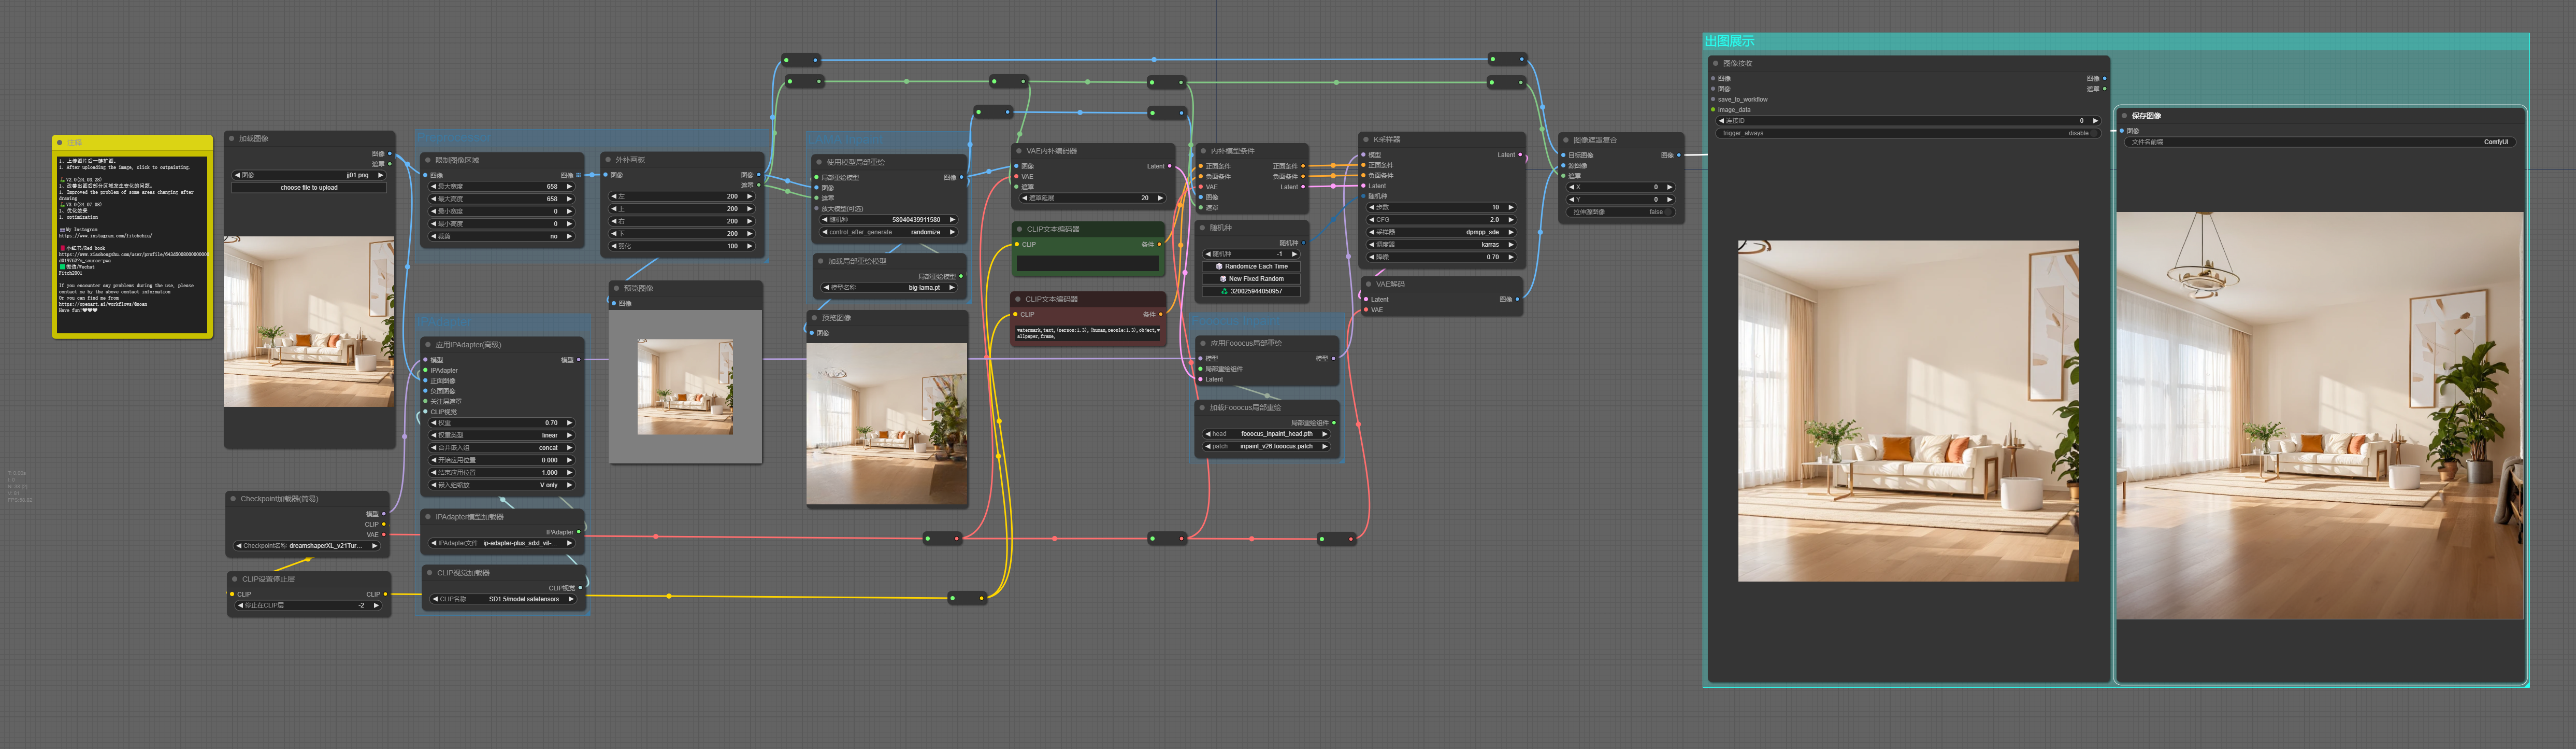Increase the 最大宽度 658 value with right arrow
The image size is (2576, 749).
click(569, 187)
